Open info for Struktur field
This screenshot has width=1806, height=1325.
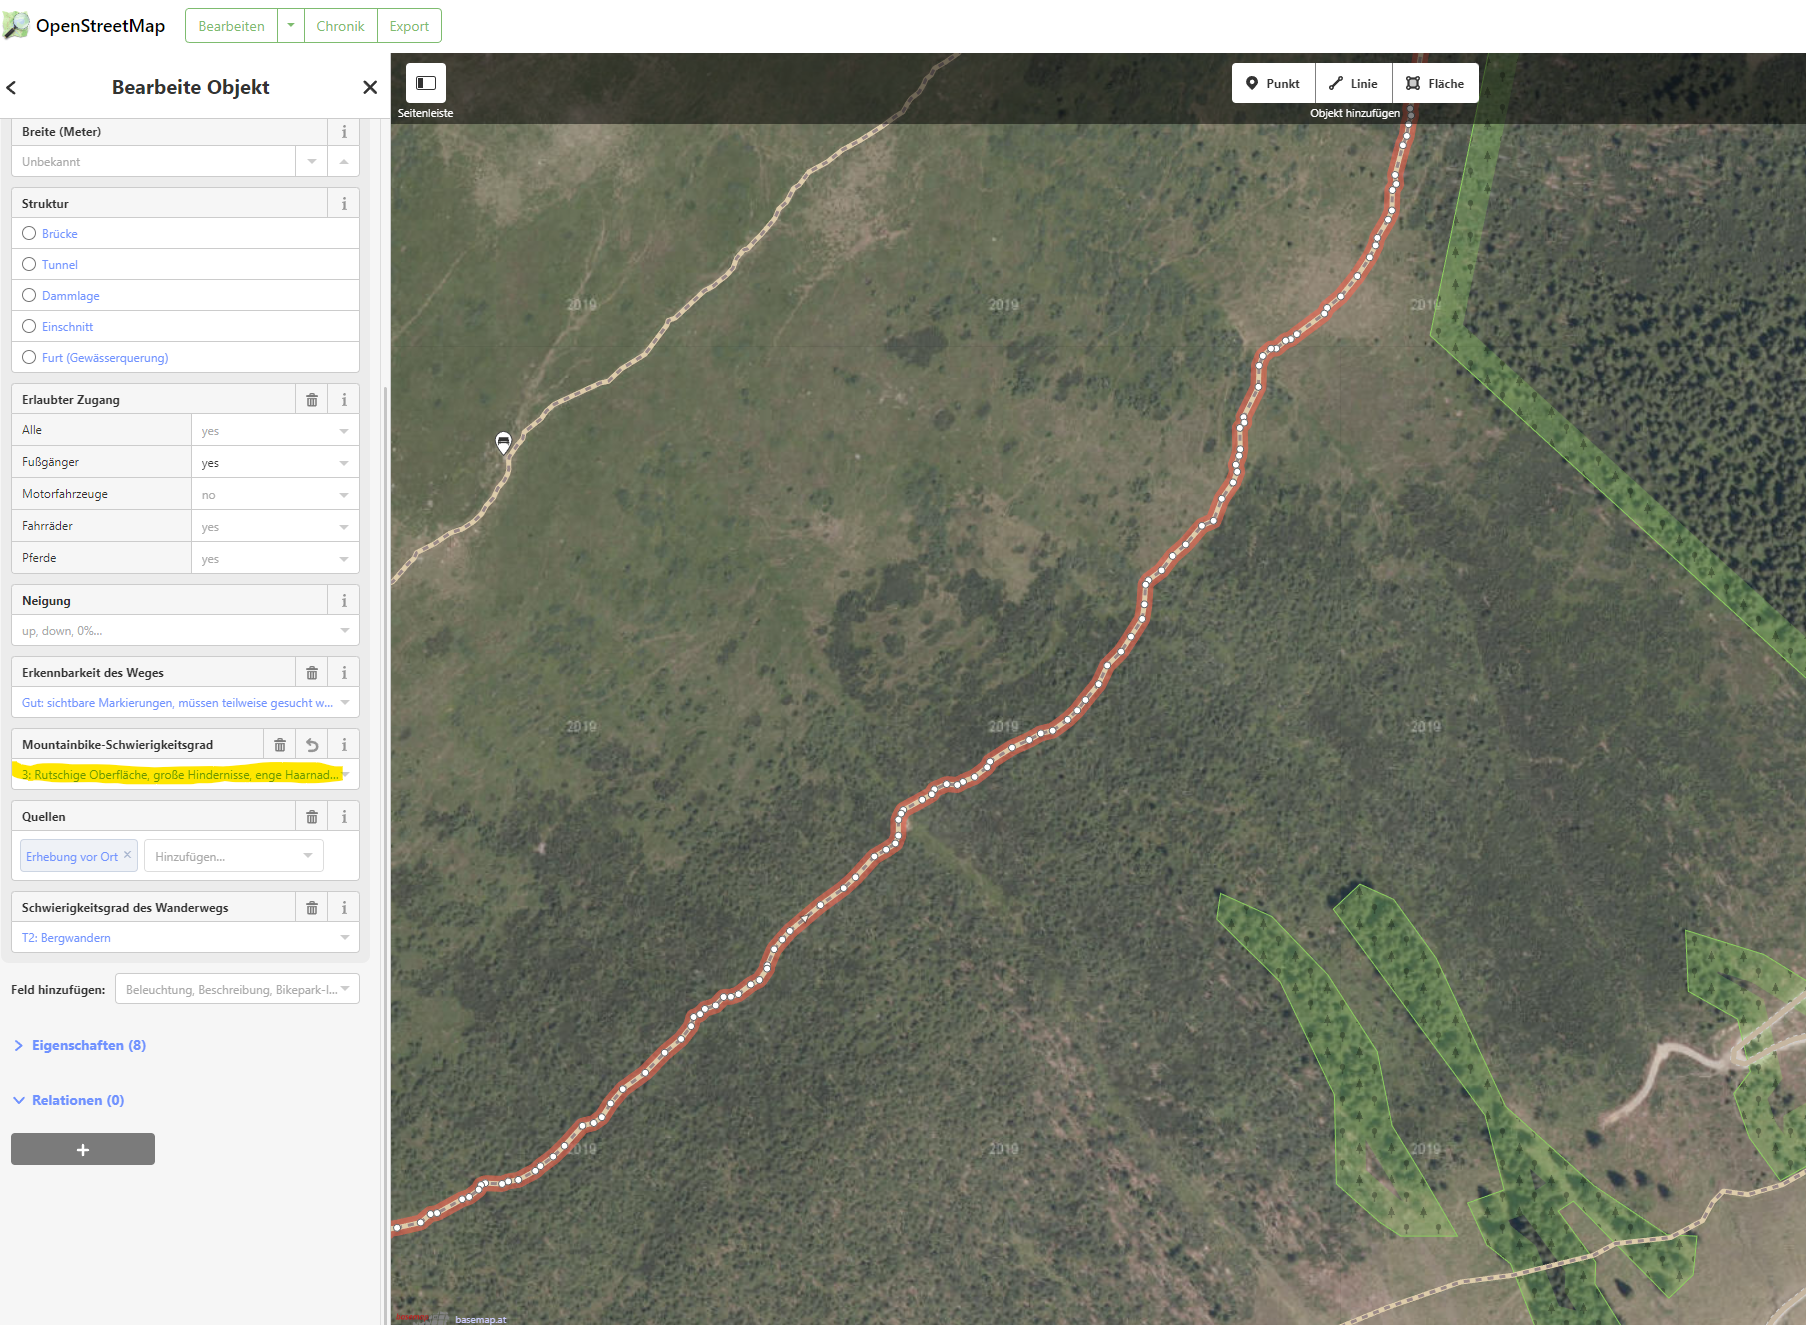click(x=344, y=204)
